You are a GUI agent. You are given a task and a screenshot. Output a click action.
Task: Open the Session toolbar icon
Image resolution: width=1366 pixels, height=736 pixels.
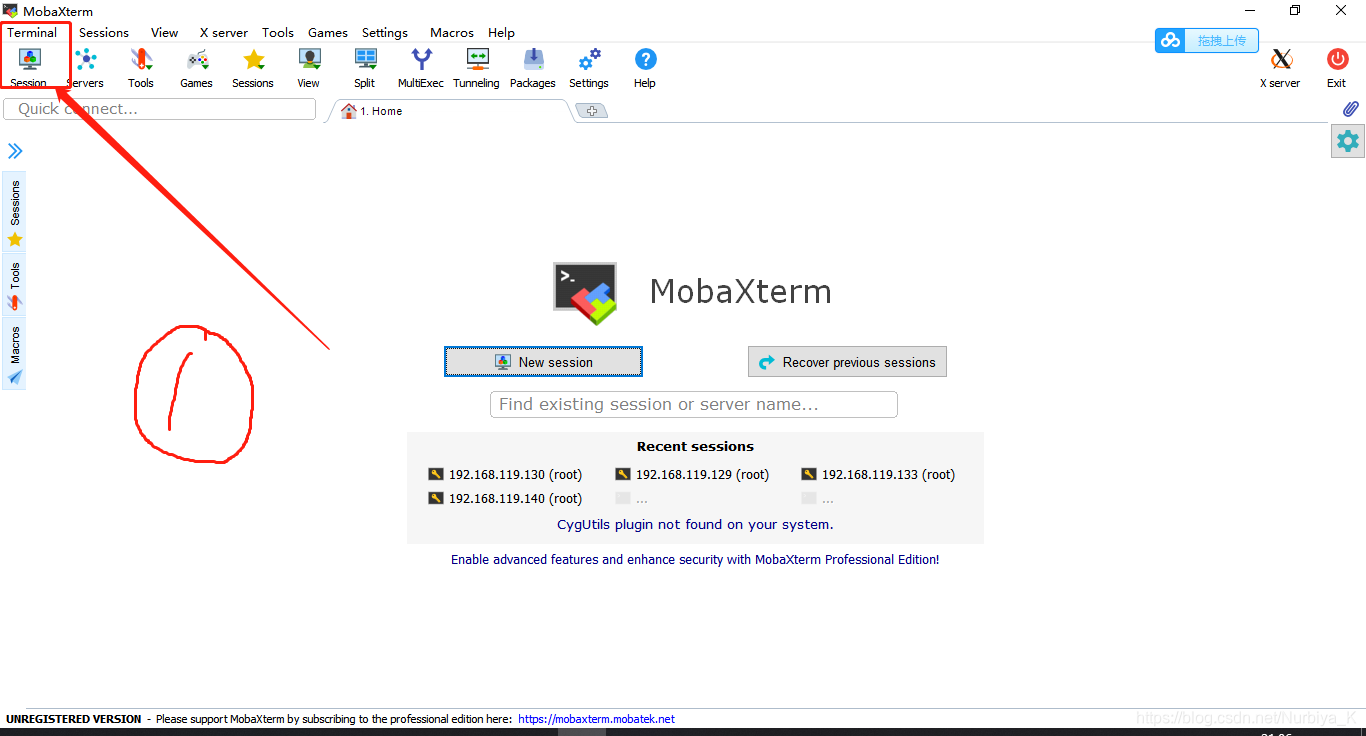(29, 67)
